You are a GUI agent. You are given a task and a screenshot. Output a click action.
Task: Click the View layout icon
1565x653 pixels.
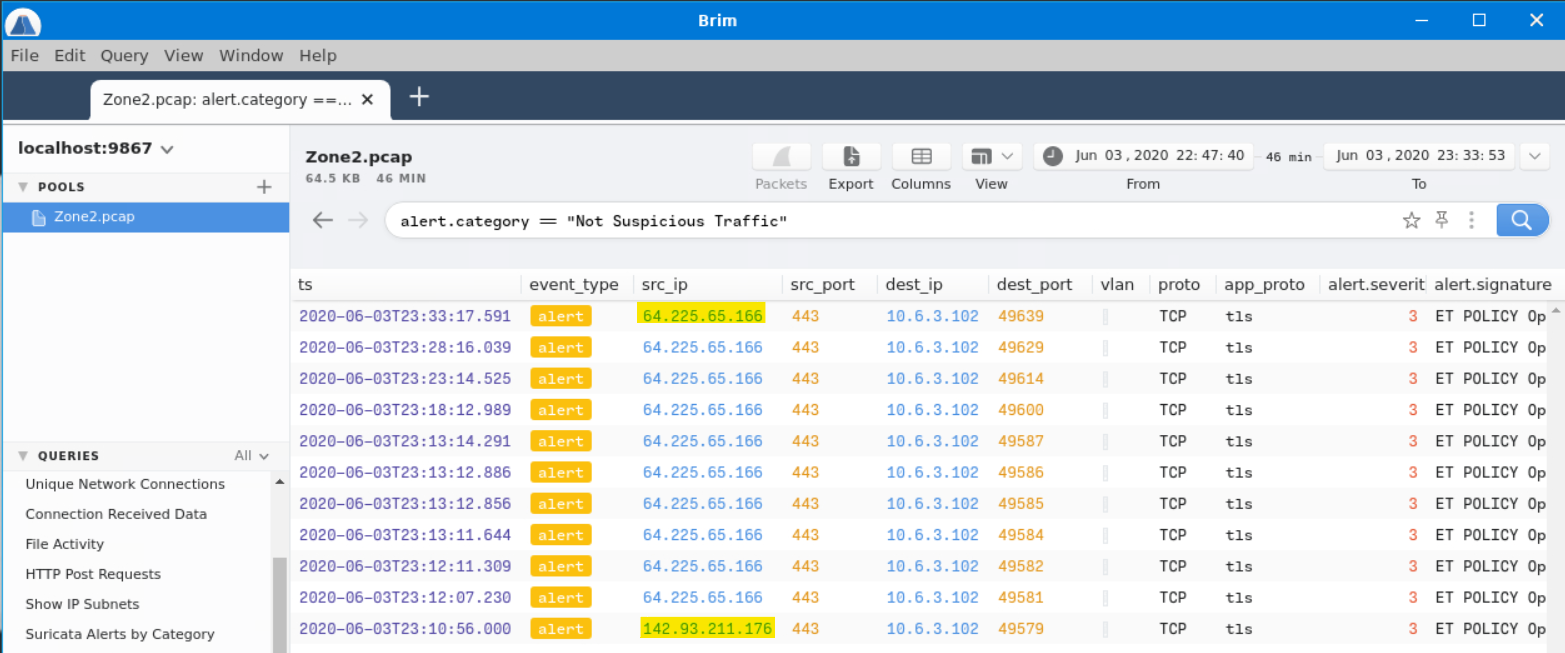pos(981,156)
